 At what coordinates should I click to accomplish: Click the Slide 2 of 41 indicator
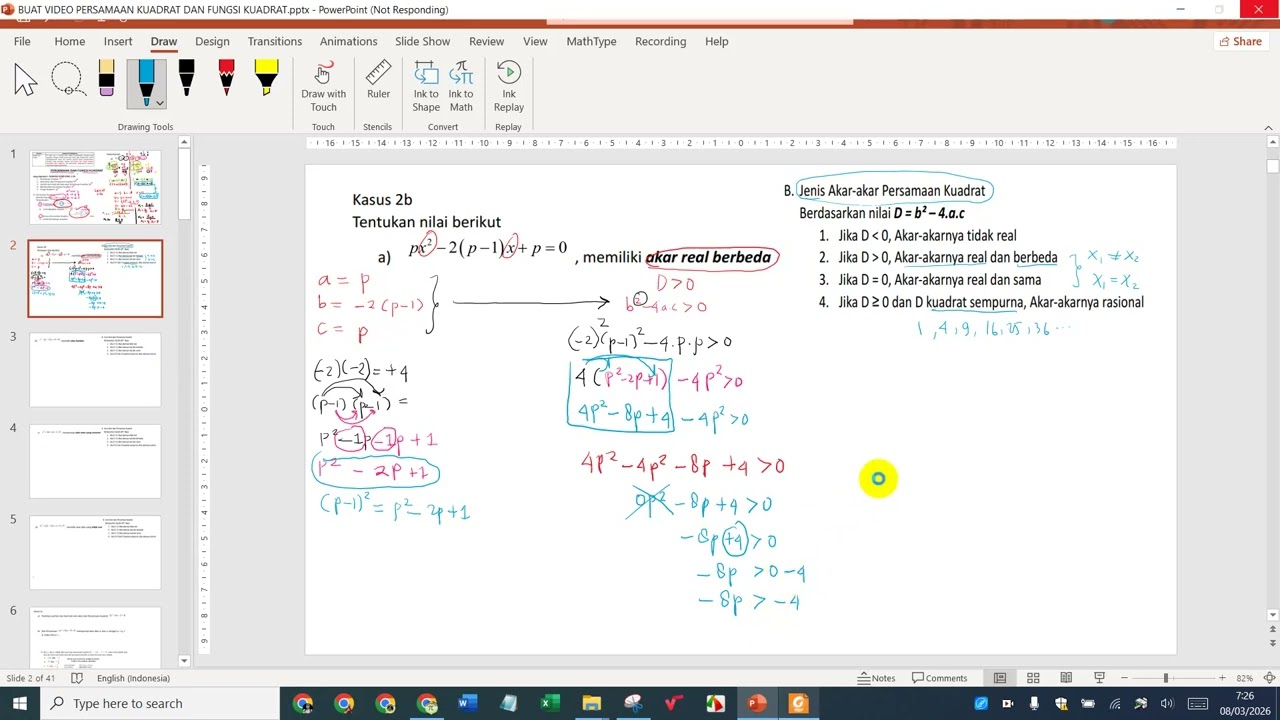[32, 678]
